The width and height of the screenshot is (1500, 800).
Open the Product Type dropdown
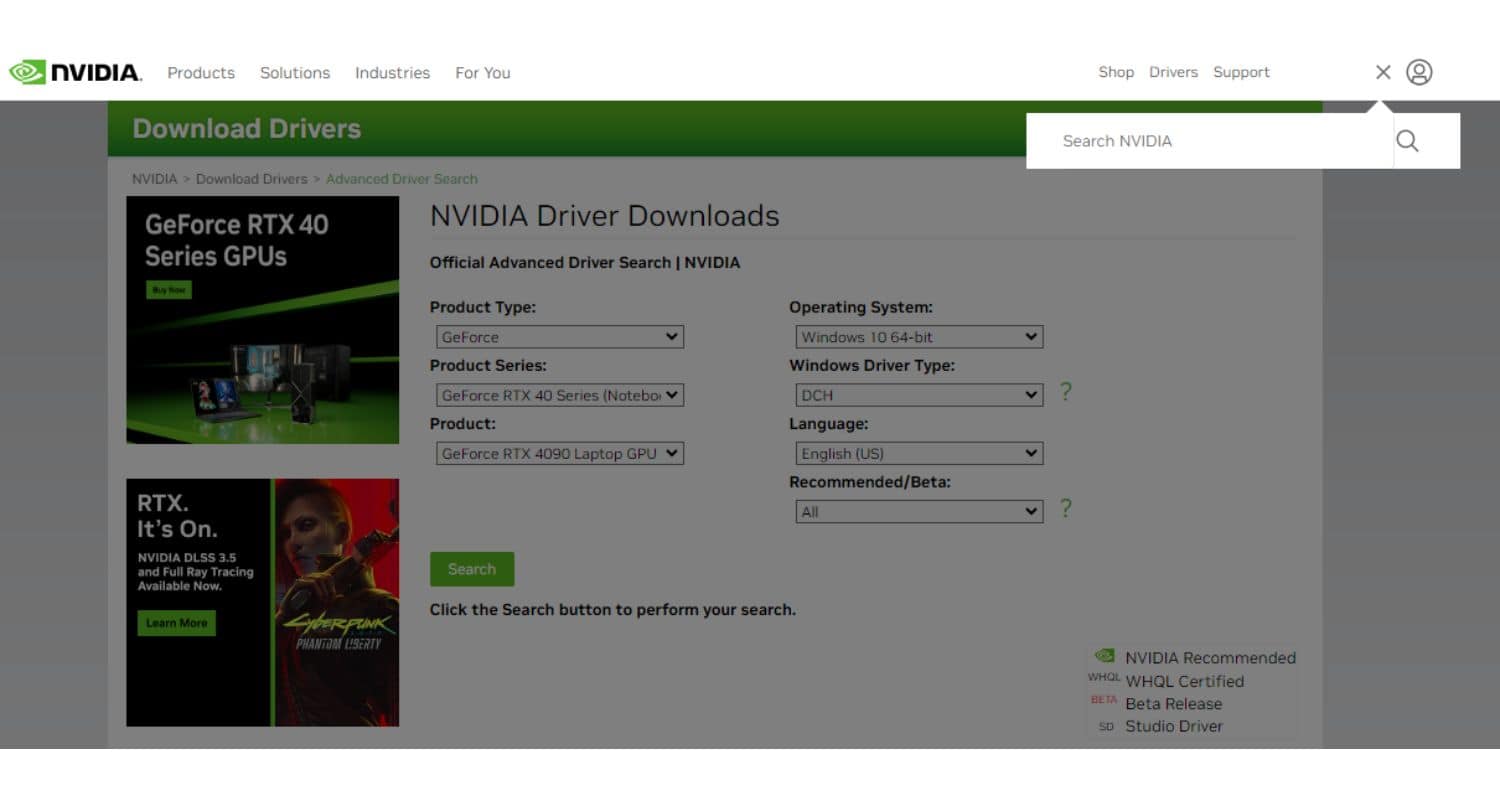(560, 337)
